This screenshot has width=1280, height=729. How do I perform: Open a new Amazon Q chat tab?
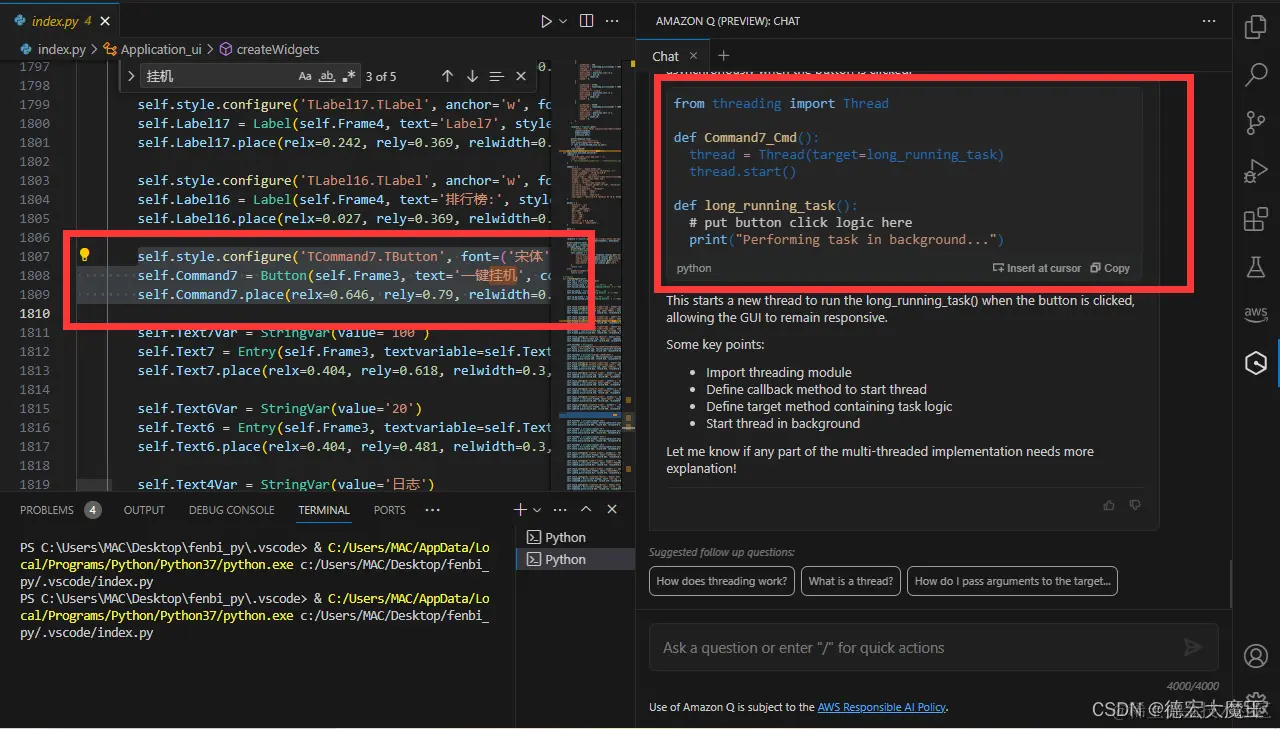click(x=724, y=56)
